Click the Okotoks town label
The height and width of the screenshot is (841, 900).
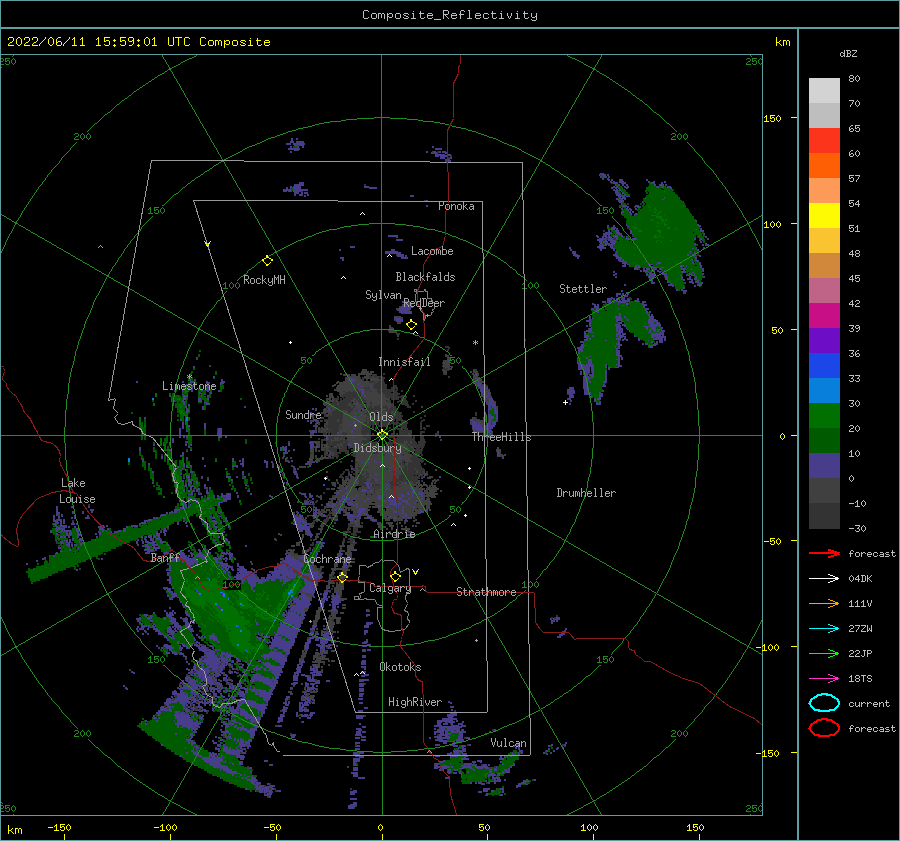click(400, 667)
